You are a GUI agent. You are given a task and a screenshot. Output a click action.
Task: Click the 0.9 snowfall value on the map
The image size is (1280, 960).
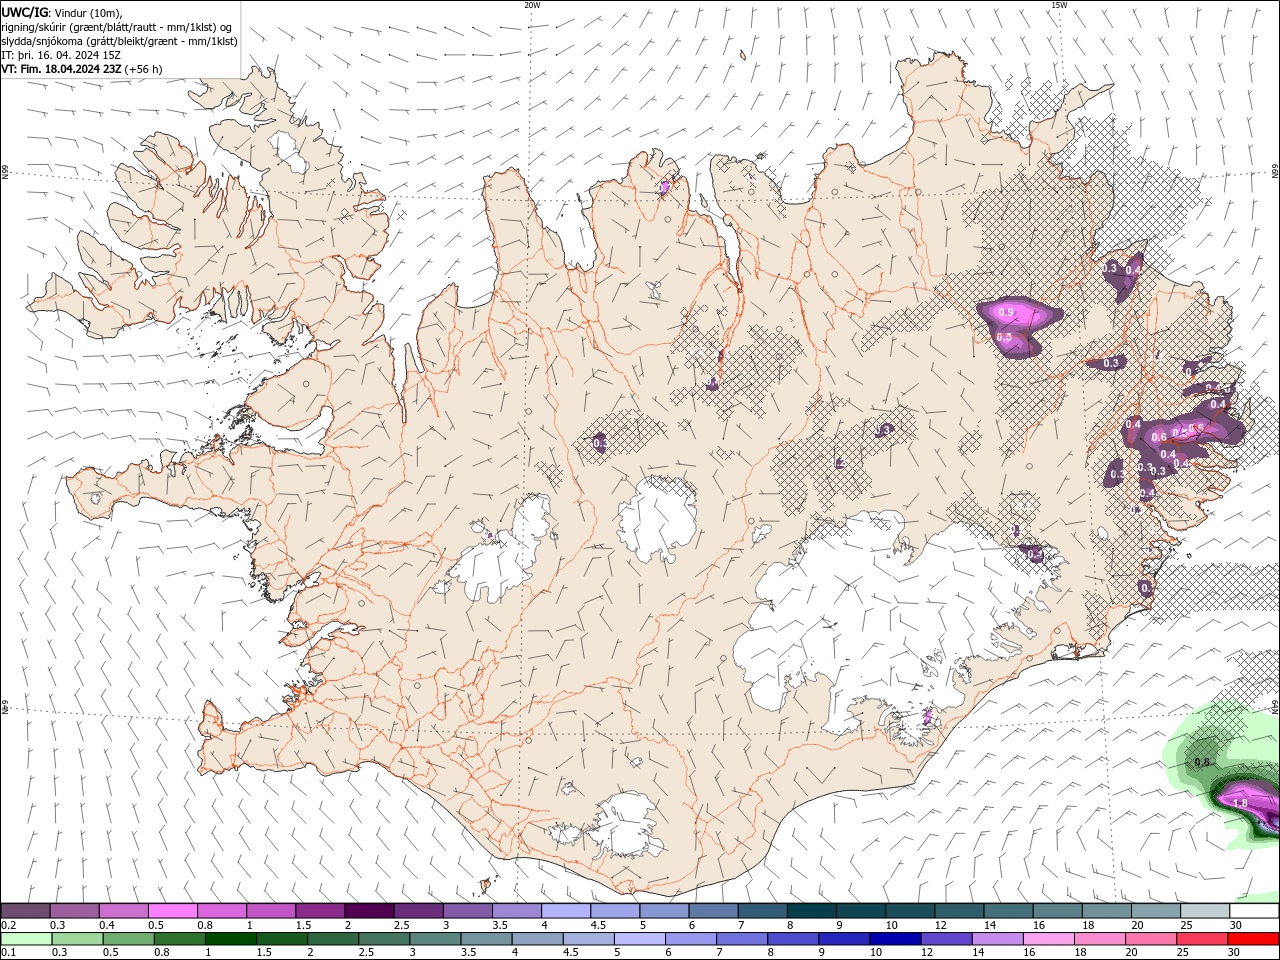coord(1006,313)
